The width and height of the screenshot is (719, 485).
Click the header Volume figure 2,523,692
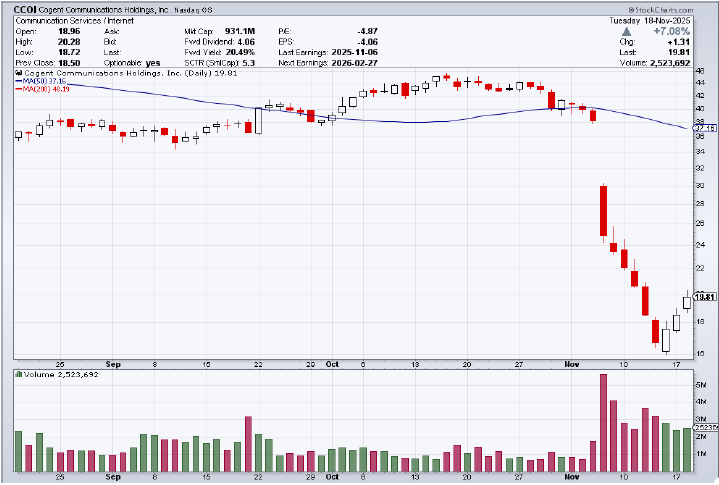(x=670, y=63)
